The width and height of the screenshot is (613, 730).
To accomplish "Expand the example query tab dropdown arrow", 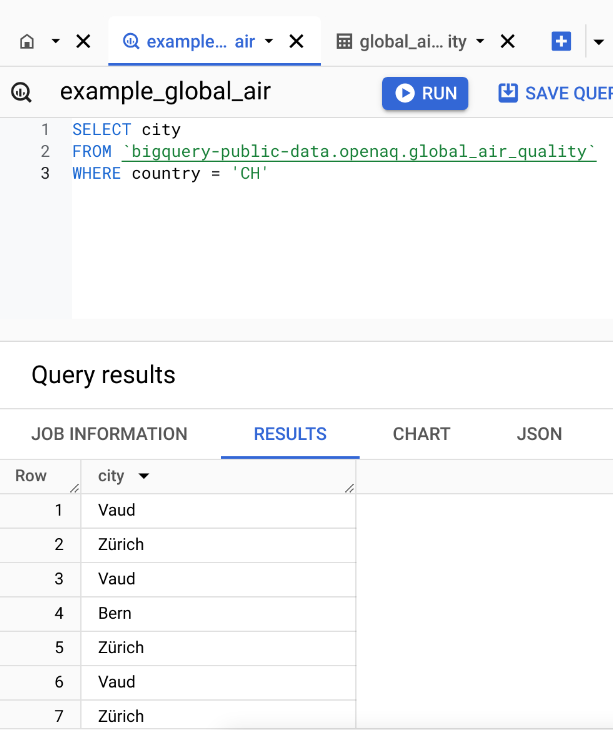I will (269, 41).
